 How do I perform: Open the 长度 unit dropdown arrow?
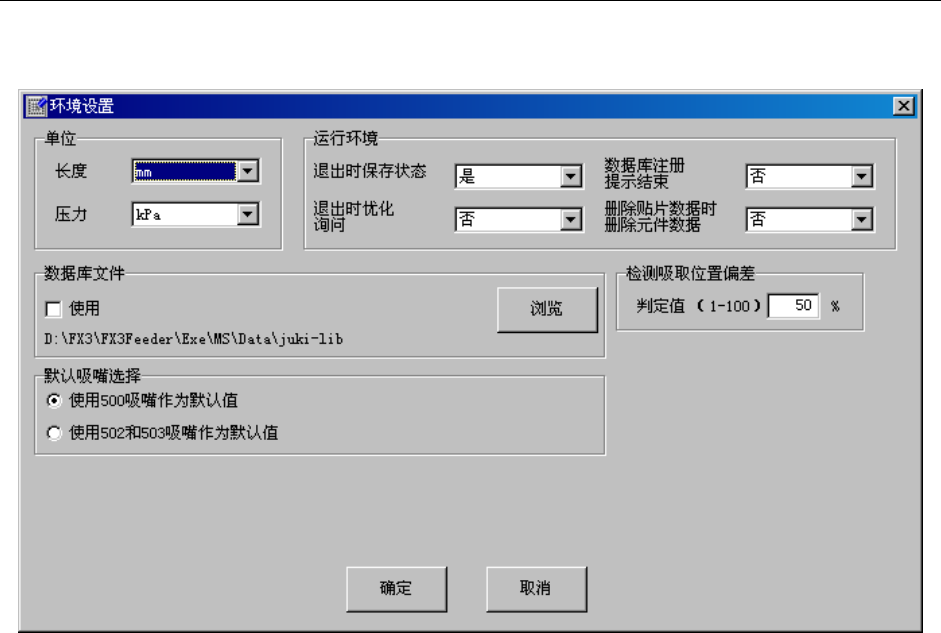[248, 172]
